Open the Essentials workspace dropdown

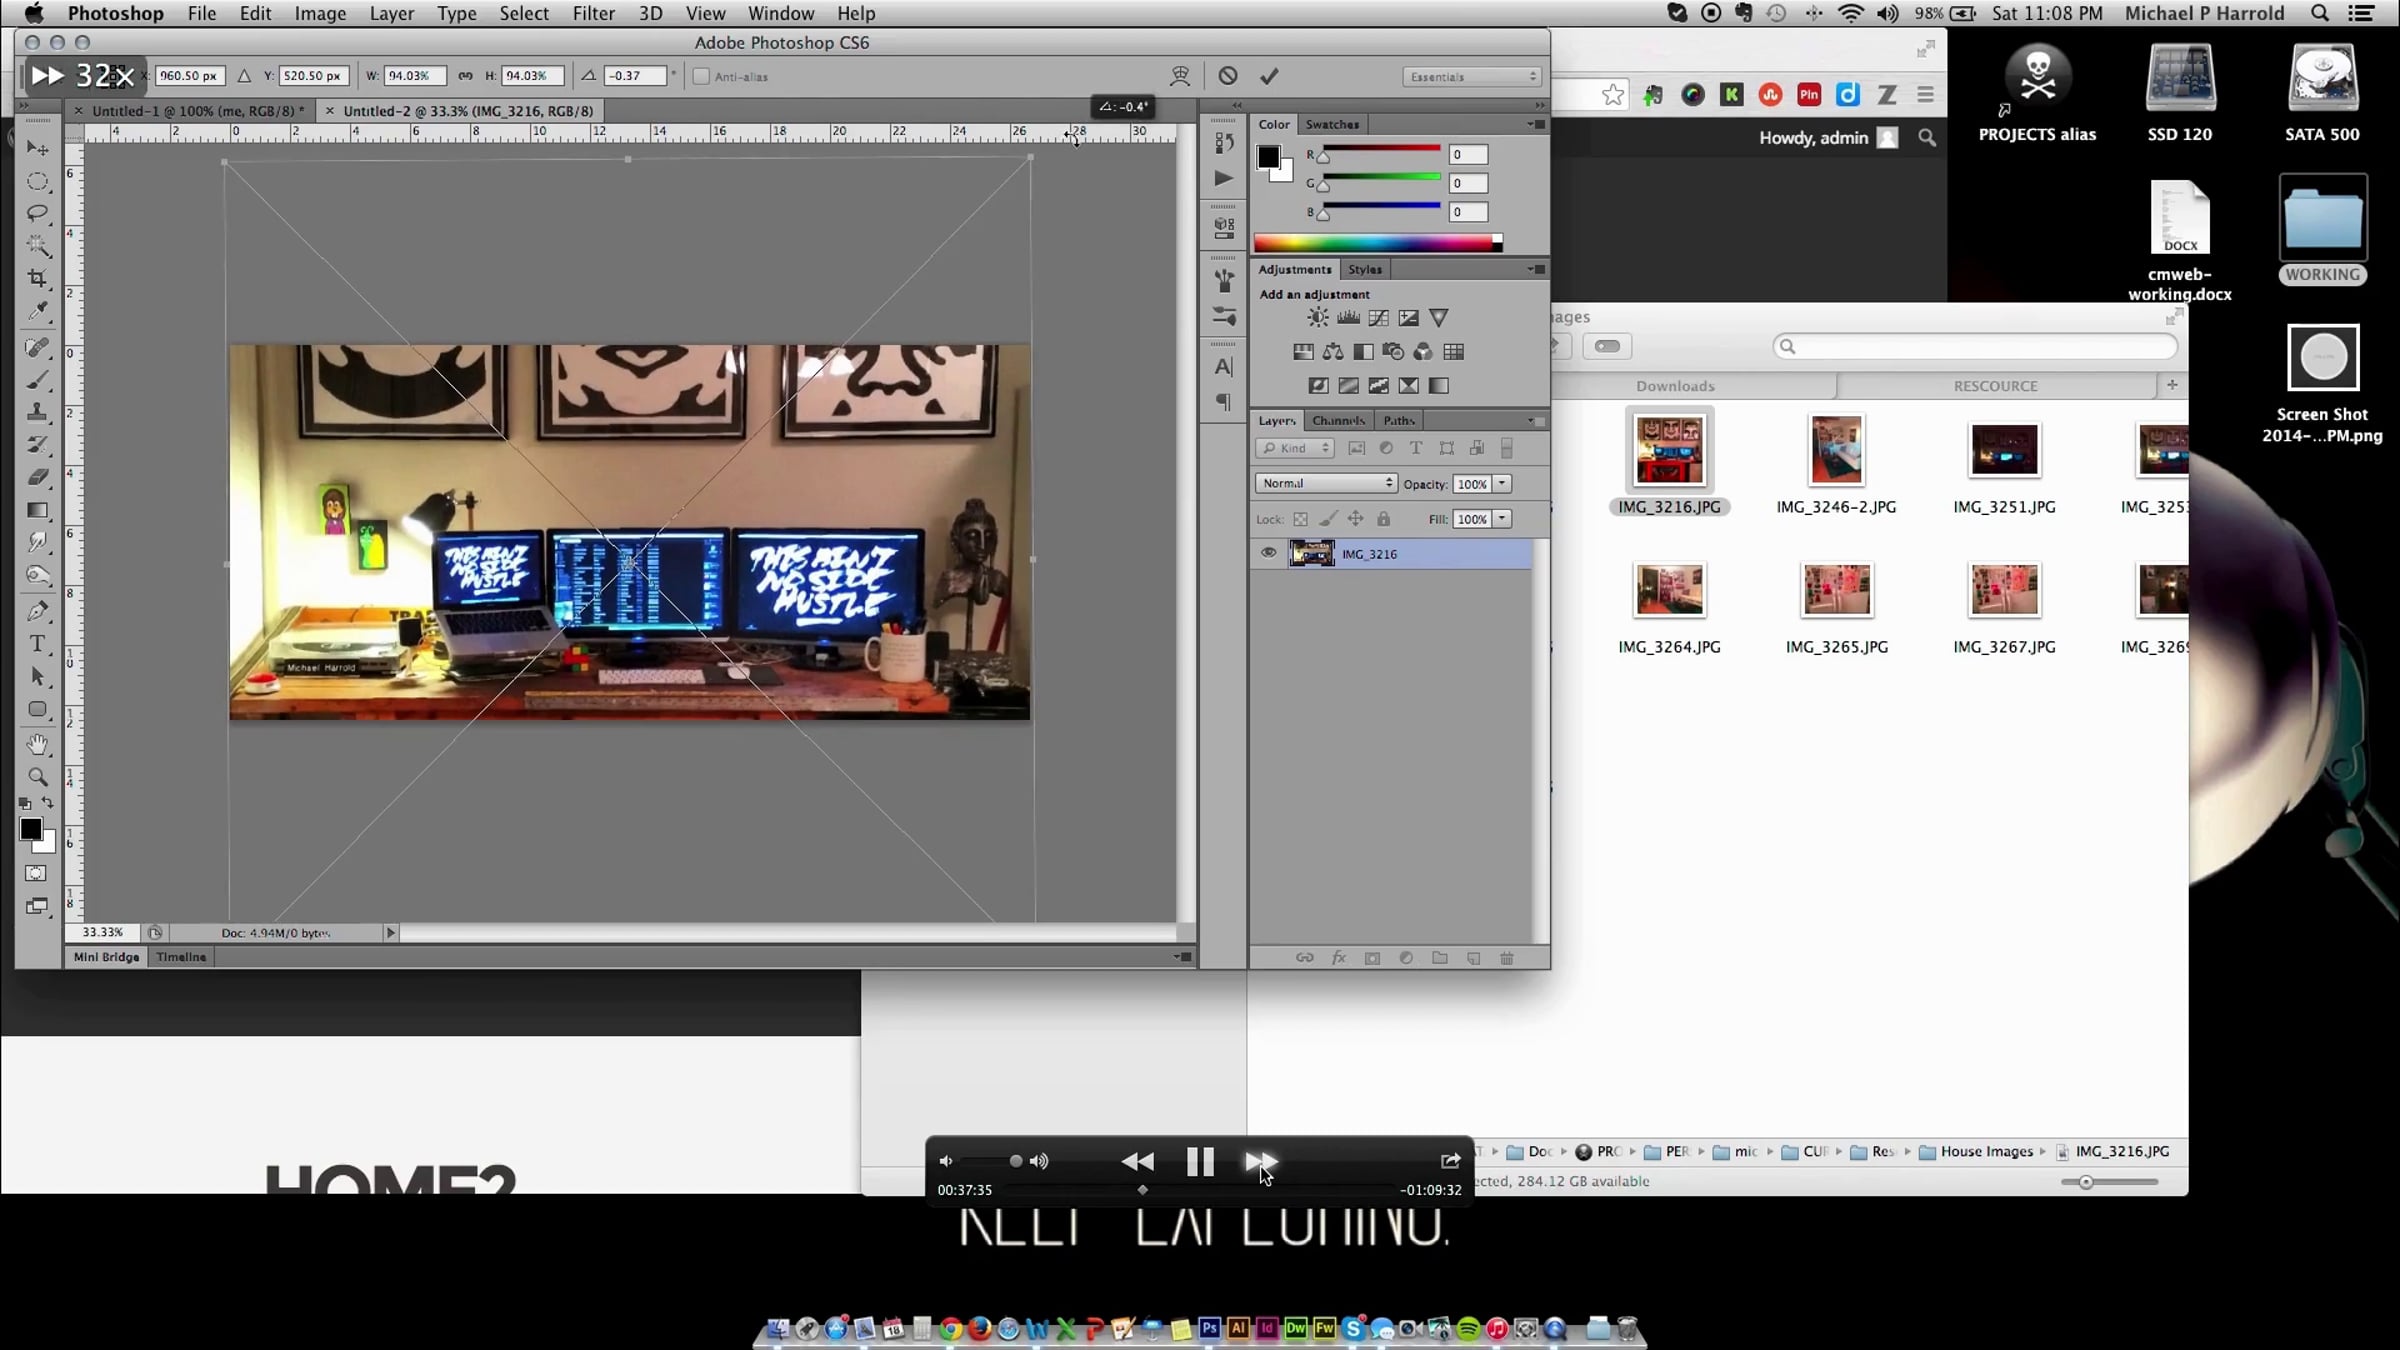[x=1471, y=76]
